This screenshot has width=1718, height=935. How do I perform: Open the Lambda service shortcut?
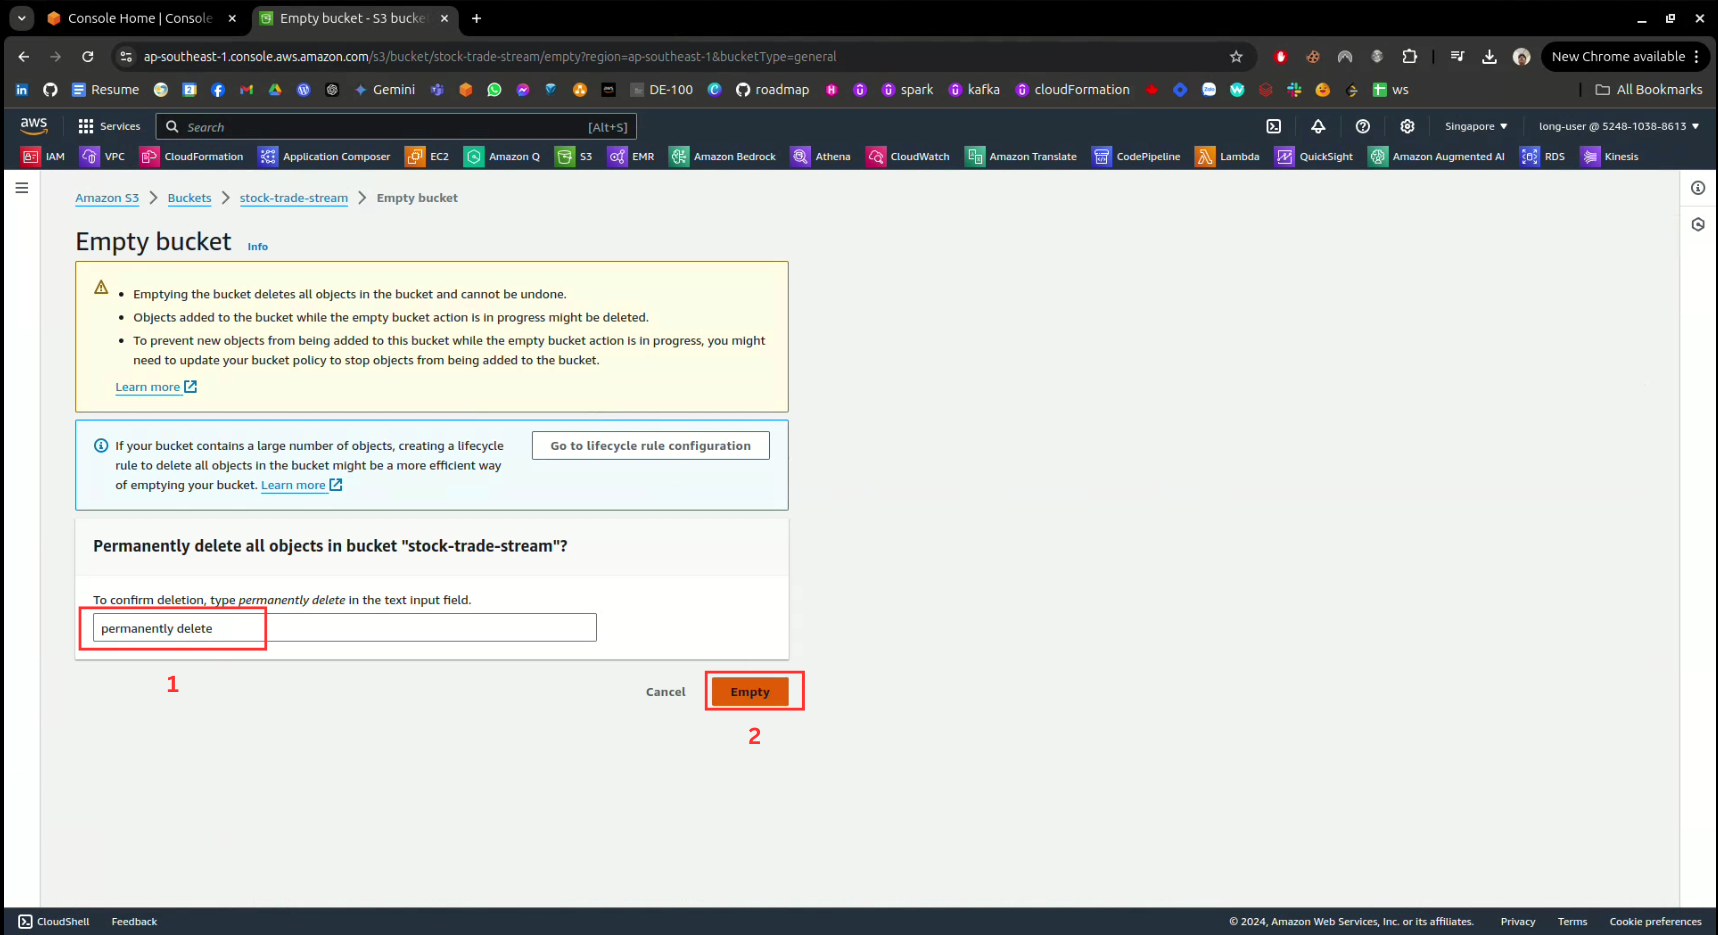[x=1228, y=156]
